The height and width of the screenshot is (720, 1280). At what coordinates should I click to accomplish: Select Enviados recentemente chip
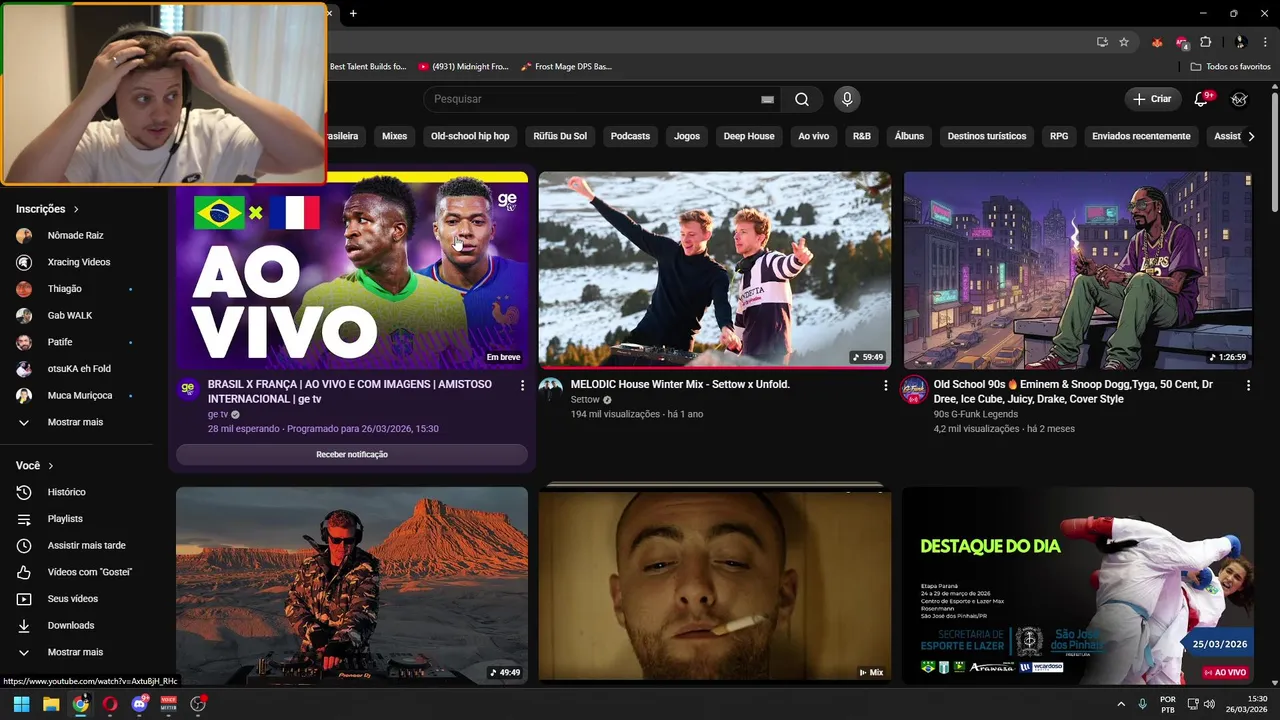(1141, 136)
